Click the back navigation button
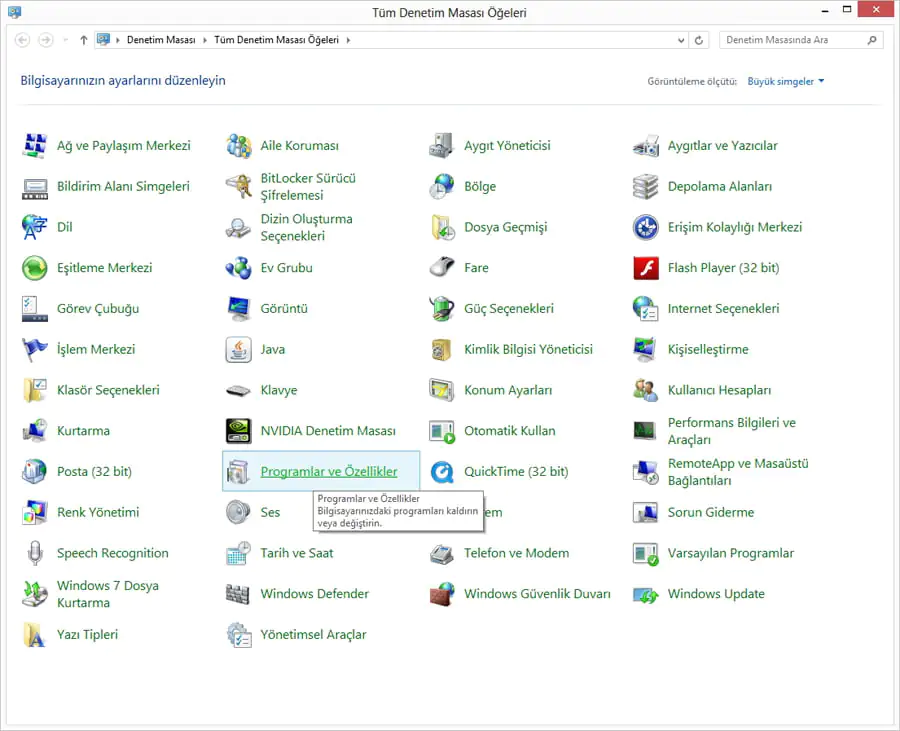This screenshot has width=900, height=731. click(x=21, y=40)
